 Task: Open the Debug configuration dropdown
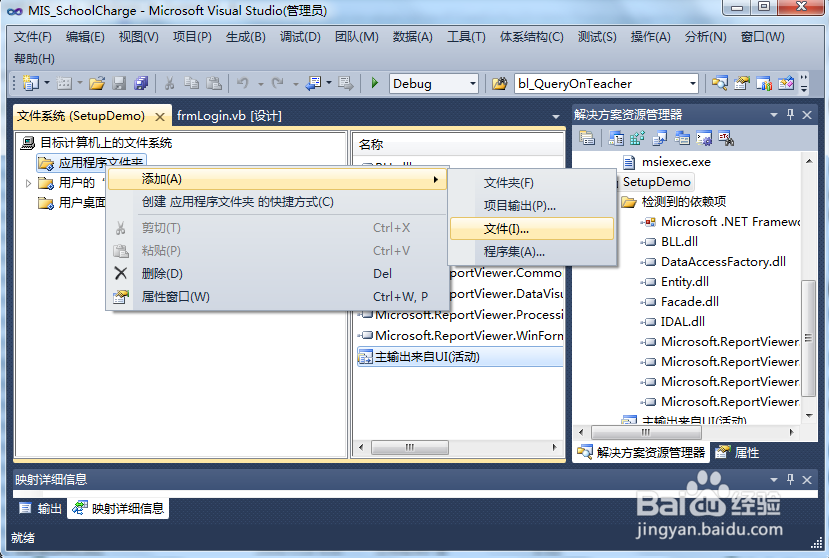tap(473, 84)
